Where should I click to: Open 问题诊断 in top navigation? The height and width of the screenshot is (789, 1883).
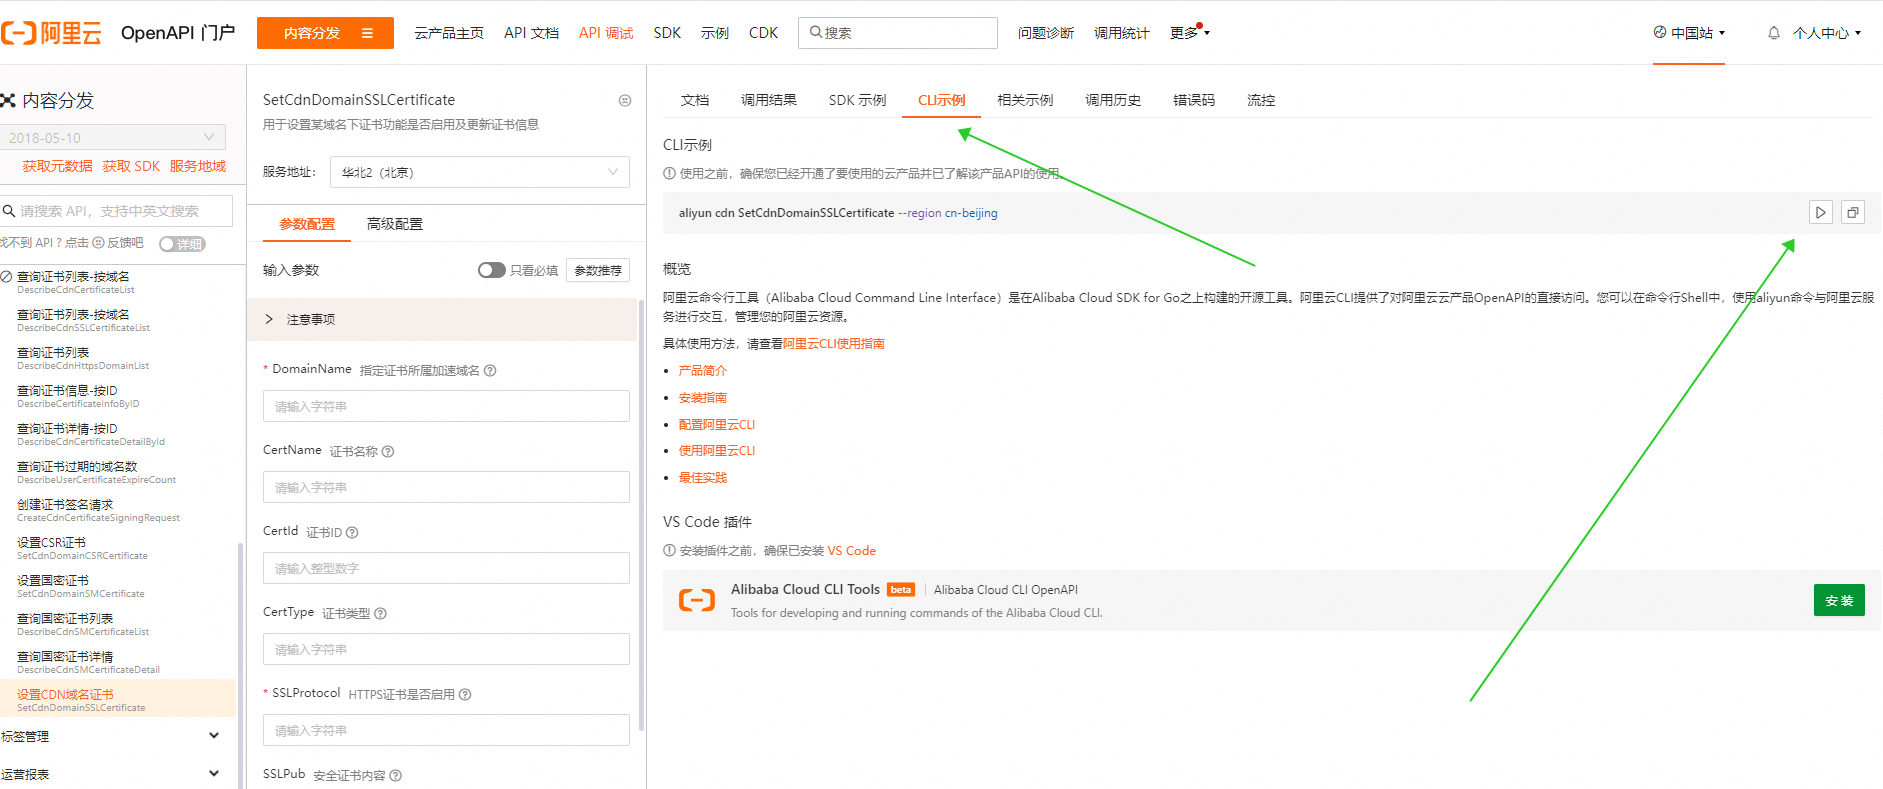[x=1046, y=33]
